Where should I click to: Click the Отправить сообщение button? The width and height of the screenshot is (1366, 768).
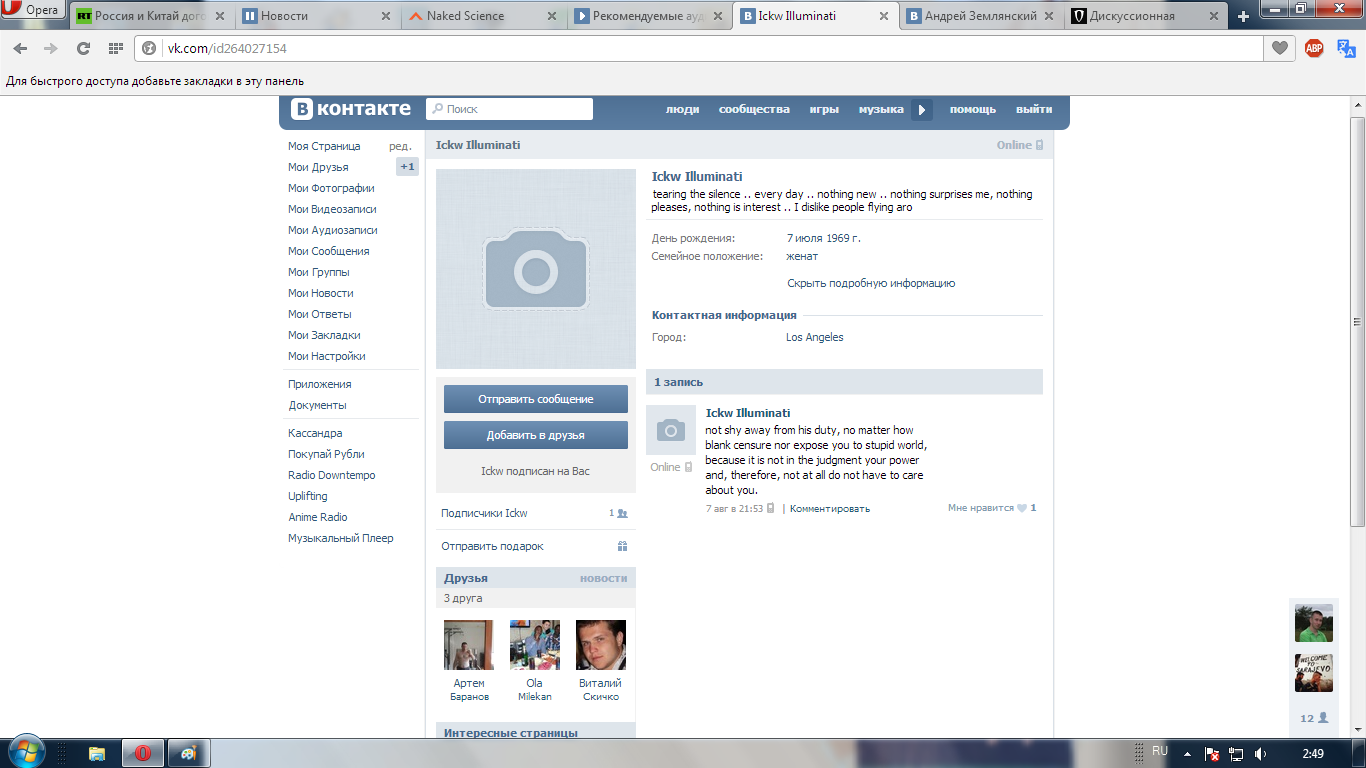tap(536, 399)
